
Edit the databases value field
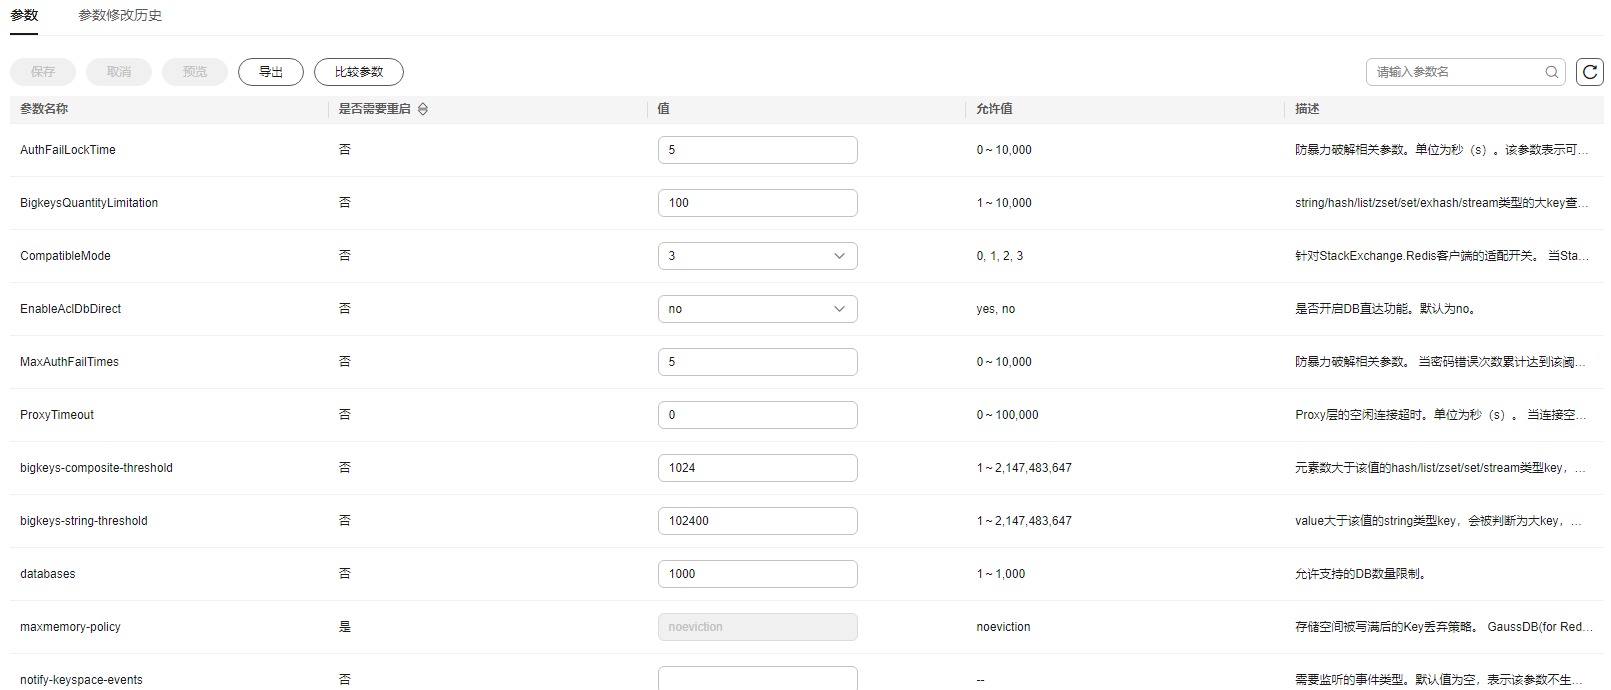pos(757,574)
